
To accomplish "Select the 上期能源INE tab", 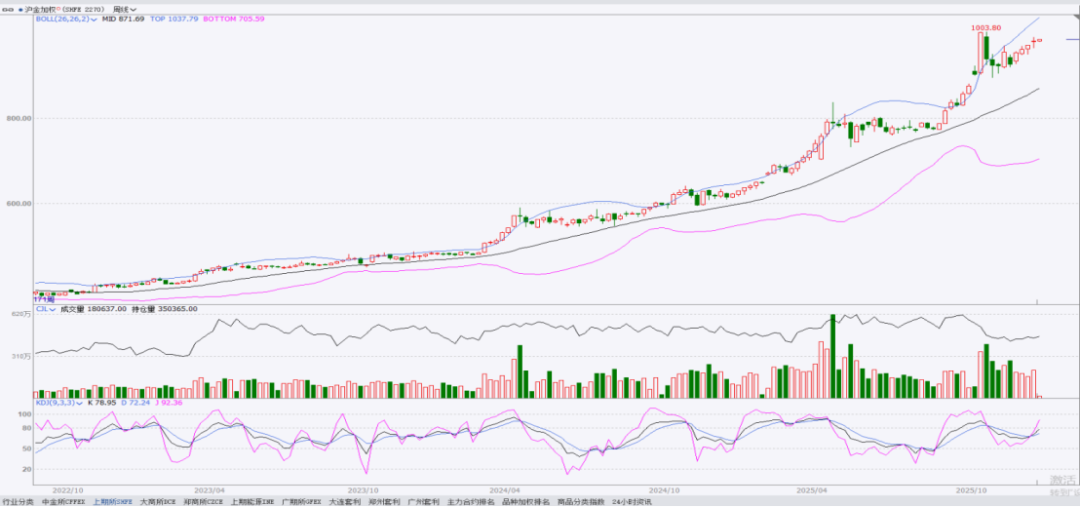I will (253, 502).
